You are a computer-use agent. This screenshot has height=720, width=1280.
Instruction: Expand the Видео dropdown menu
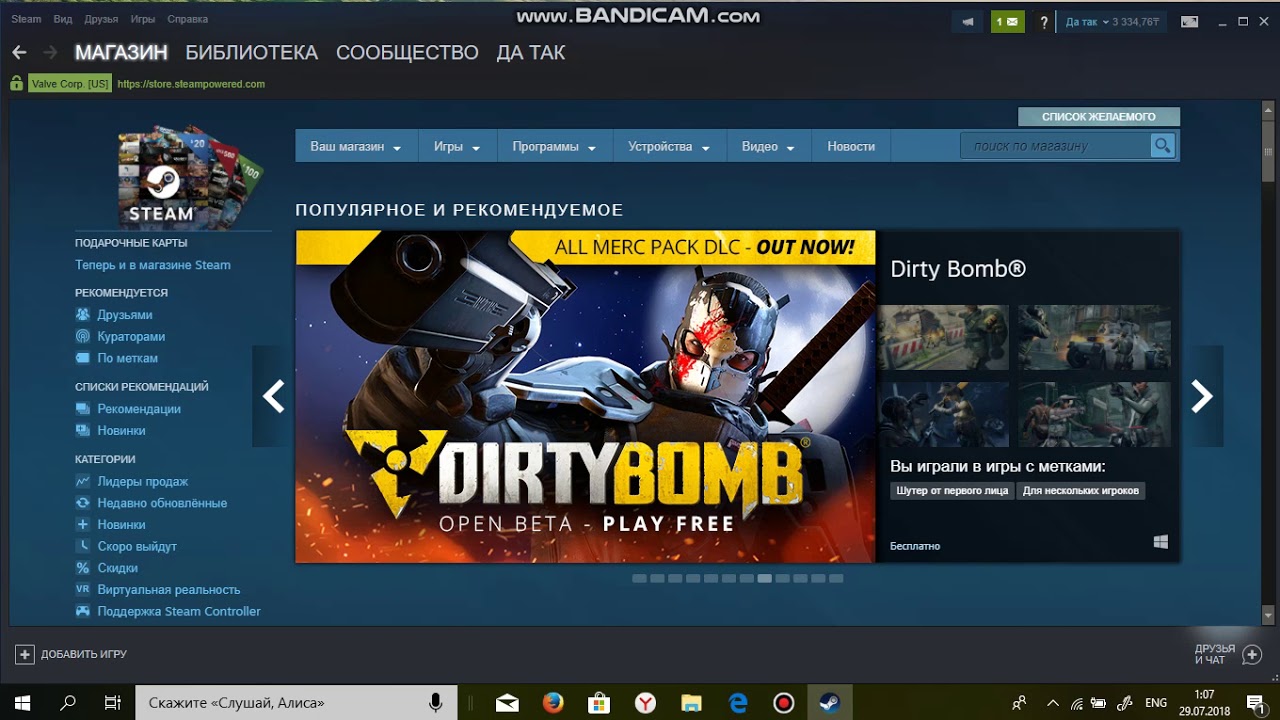coord(768,146)
